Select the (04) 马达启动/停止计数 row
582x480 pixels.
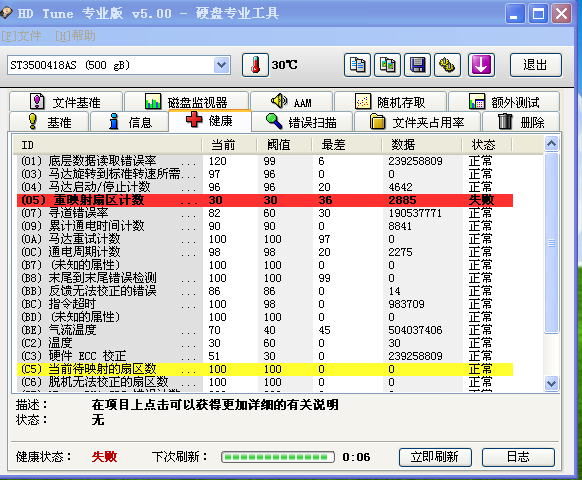[265, 187]
